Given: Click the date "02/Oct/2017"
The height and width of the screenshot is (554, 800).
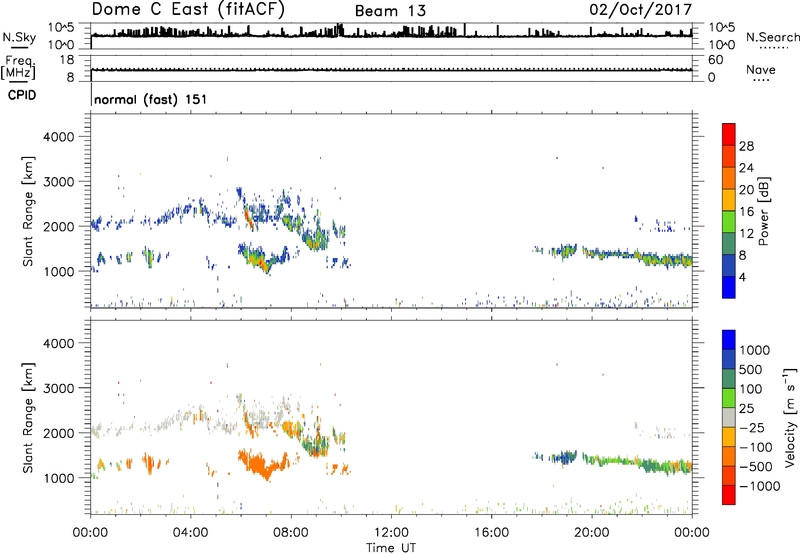Looking at the screenshot, I should (640, 10).
